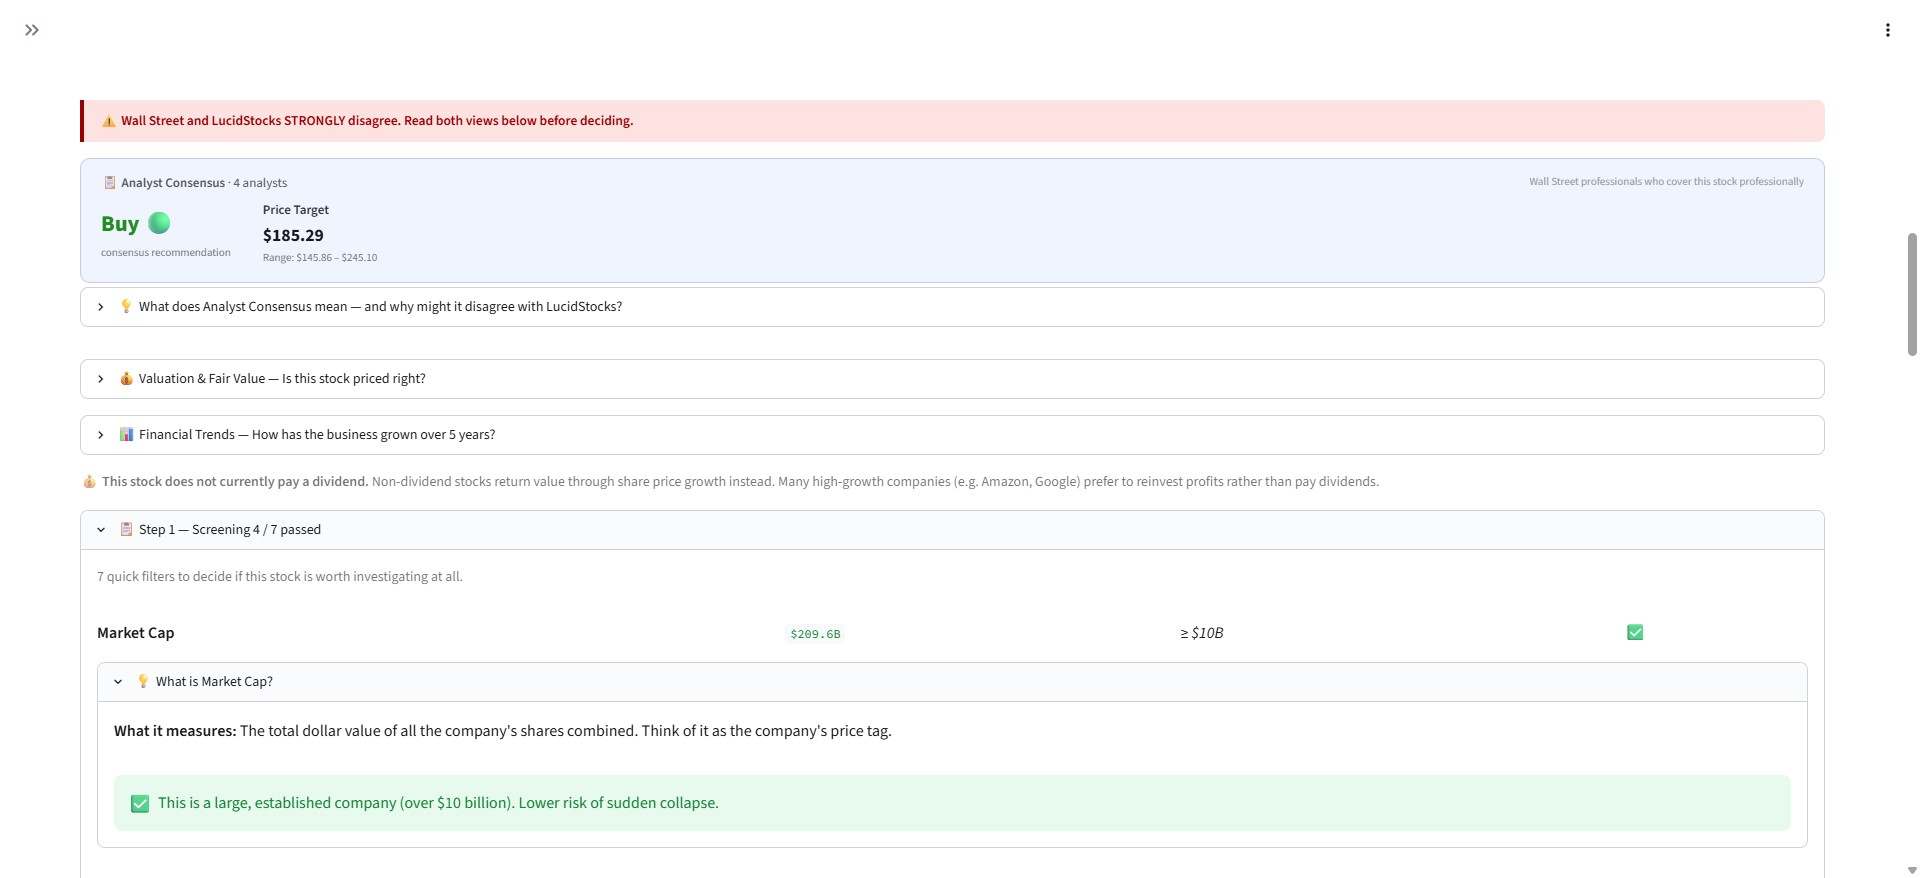1920x878 pixels.
Task: Click 'This stock does not currently pay a dividend' text
Action: (235, 481)
